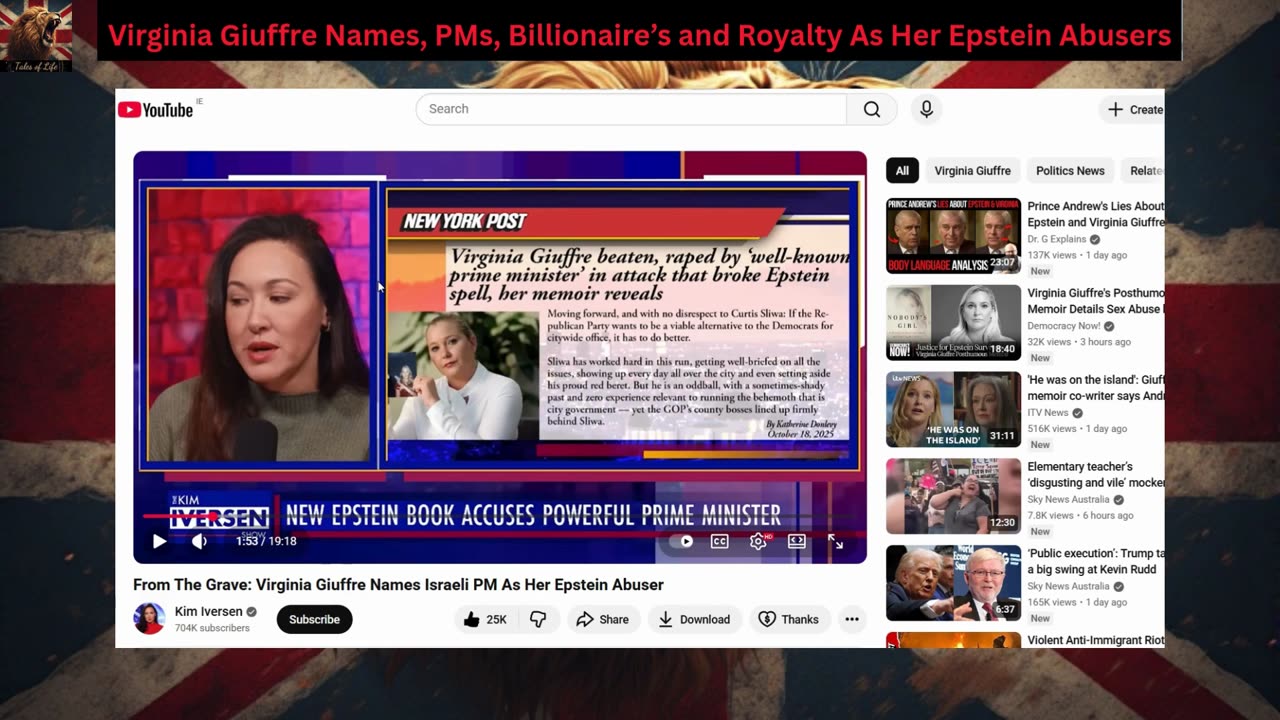Click the Kim Iversen channel avatar
Image resolution: width=1280 pixels, height=720 pixels.
click(150, 619)
